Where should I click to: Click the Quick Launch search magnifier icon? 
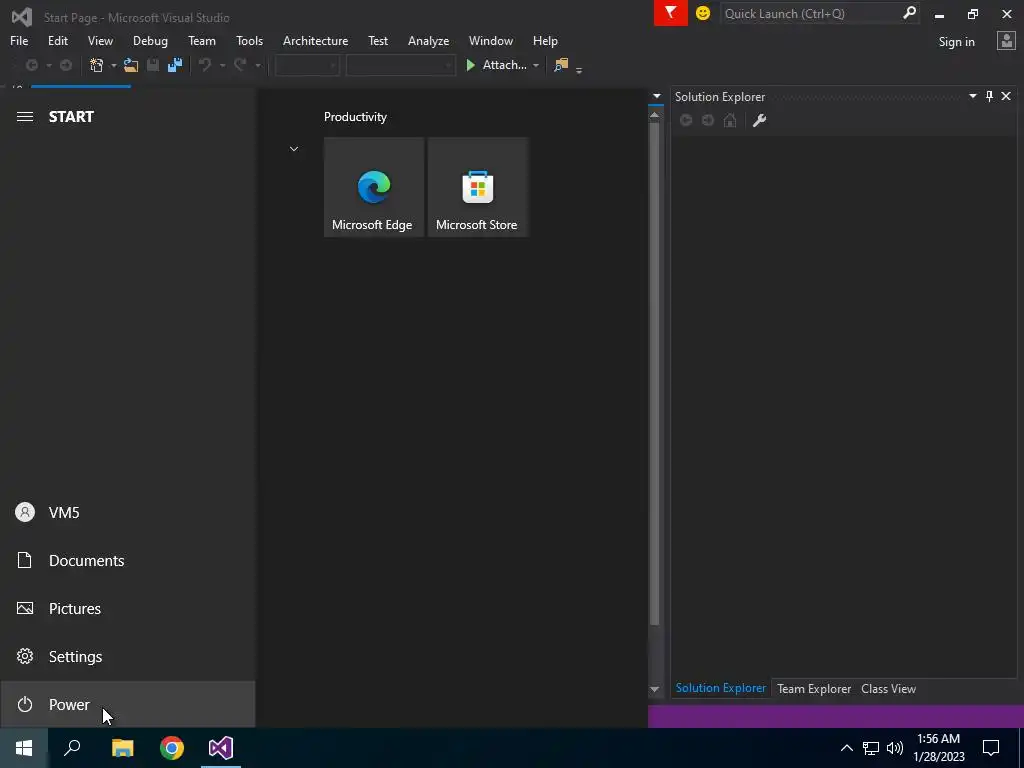point(908,13)
